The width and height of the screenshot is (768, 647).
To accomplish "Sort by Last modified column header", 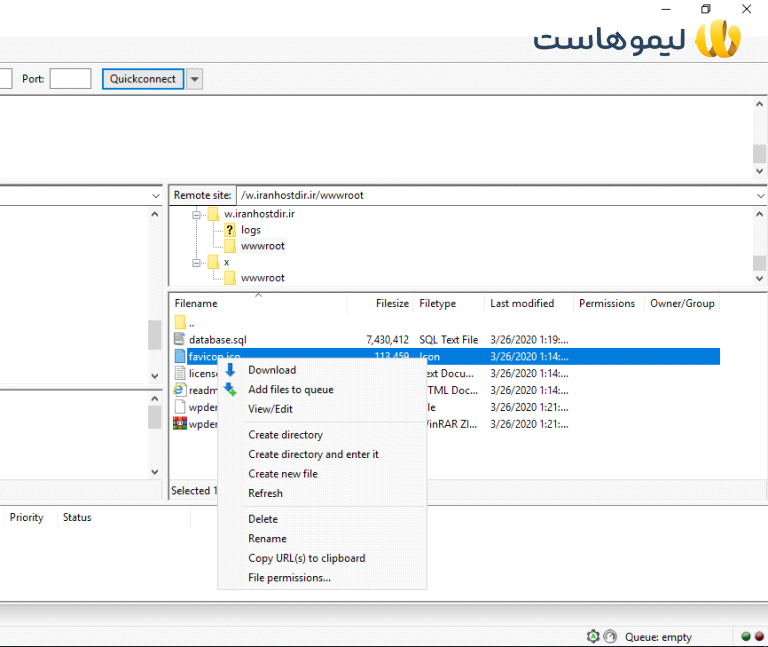I will tap(528, 303).
